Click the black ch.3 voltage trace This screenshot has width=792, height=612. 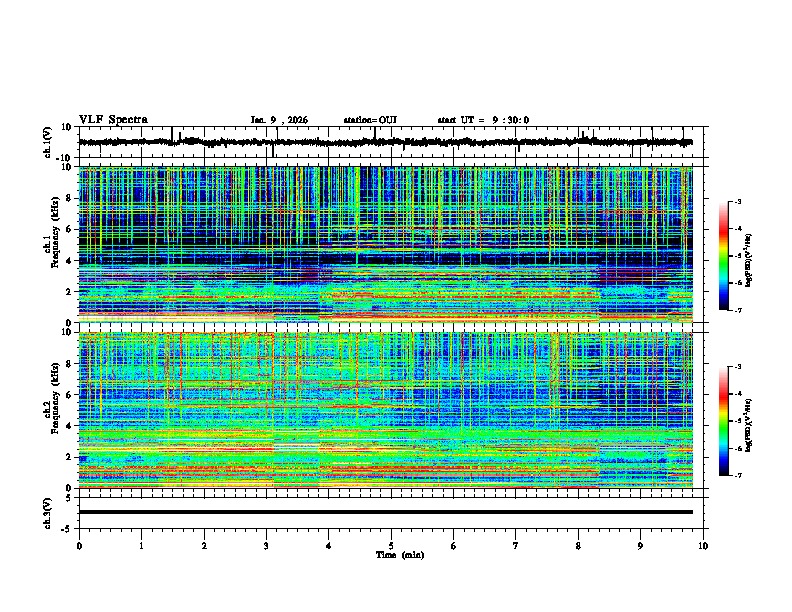coord(386,512)
